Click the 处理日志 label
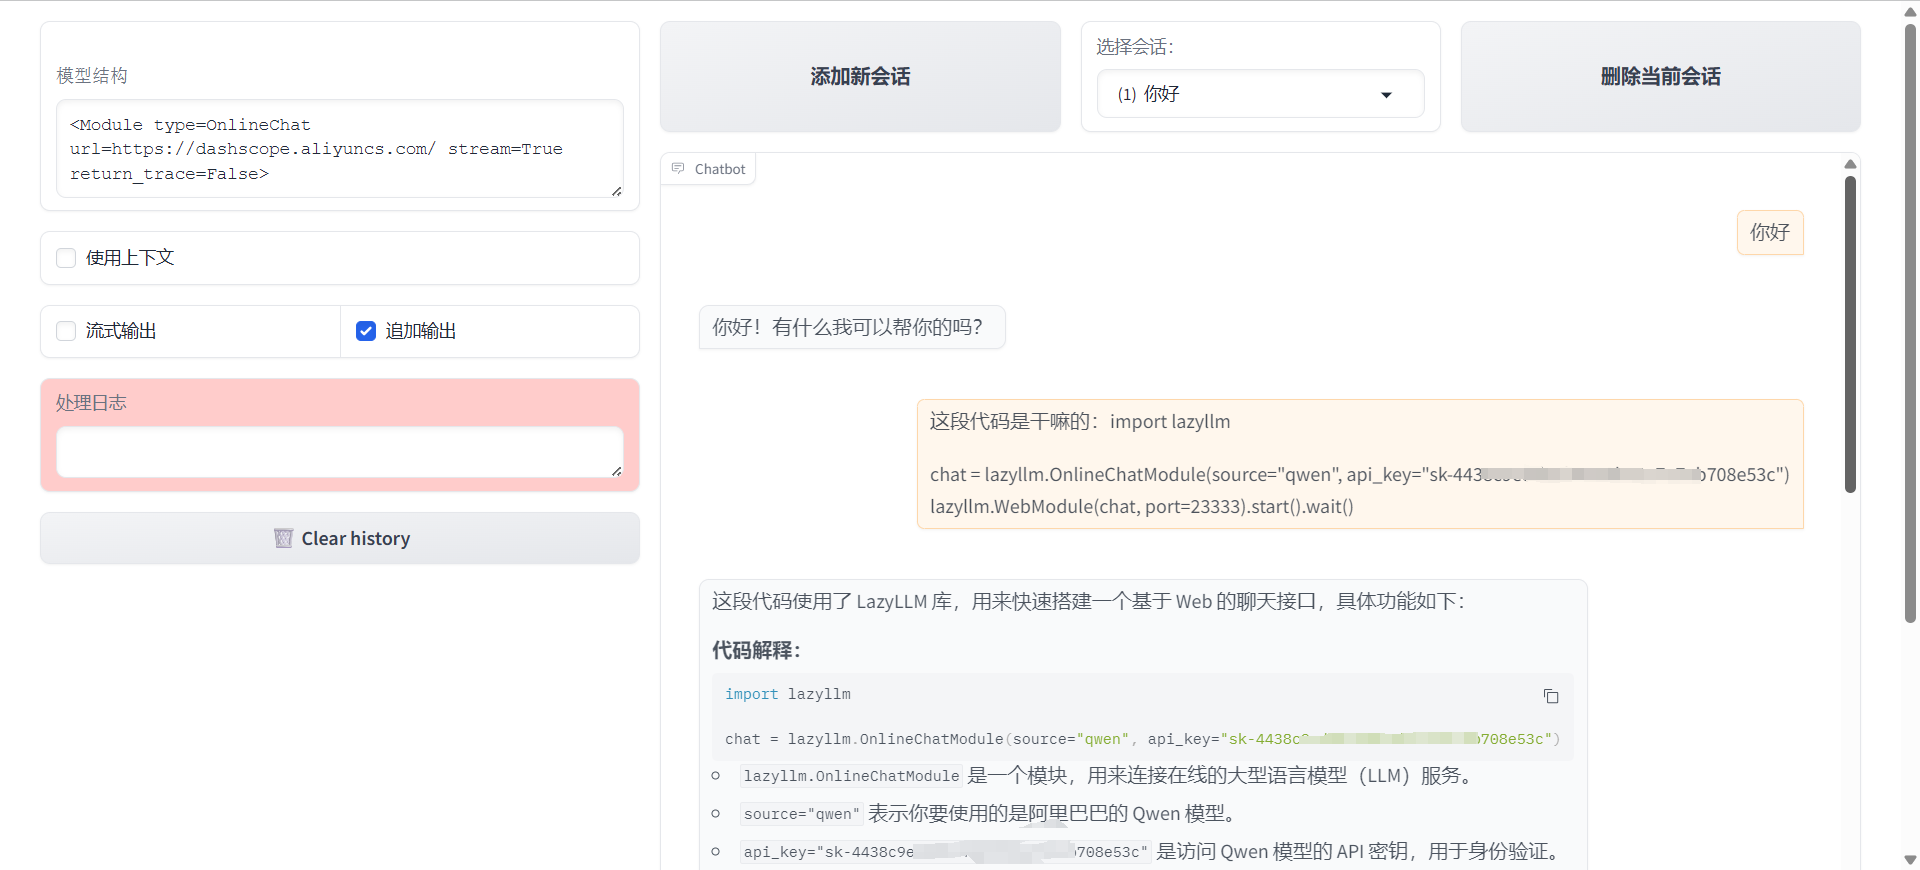This screenshot has height=870, width=1920. 91,403
